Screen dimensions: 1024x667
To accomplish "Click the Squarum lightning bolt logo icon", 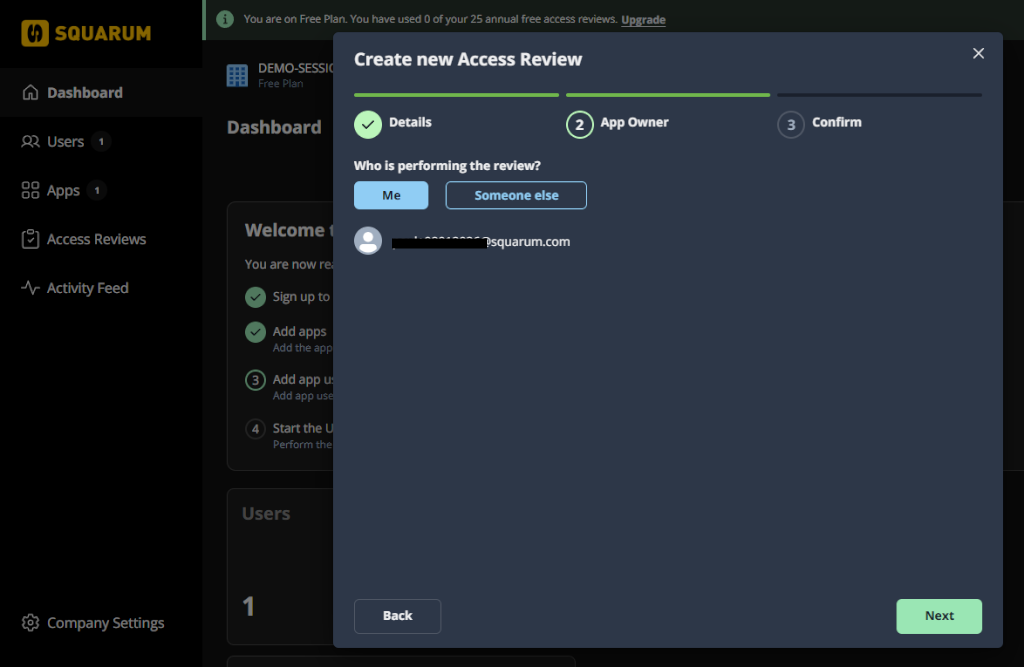I will coord(37,32).
